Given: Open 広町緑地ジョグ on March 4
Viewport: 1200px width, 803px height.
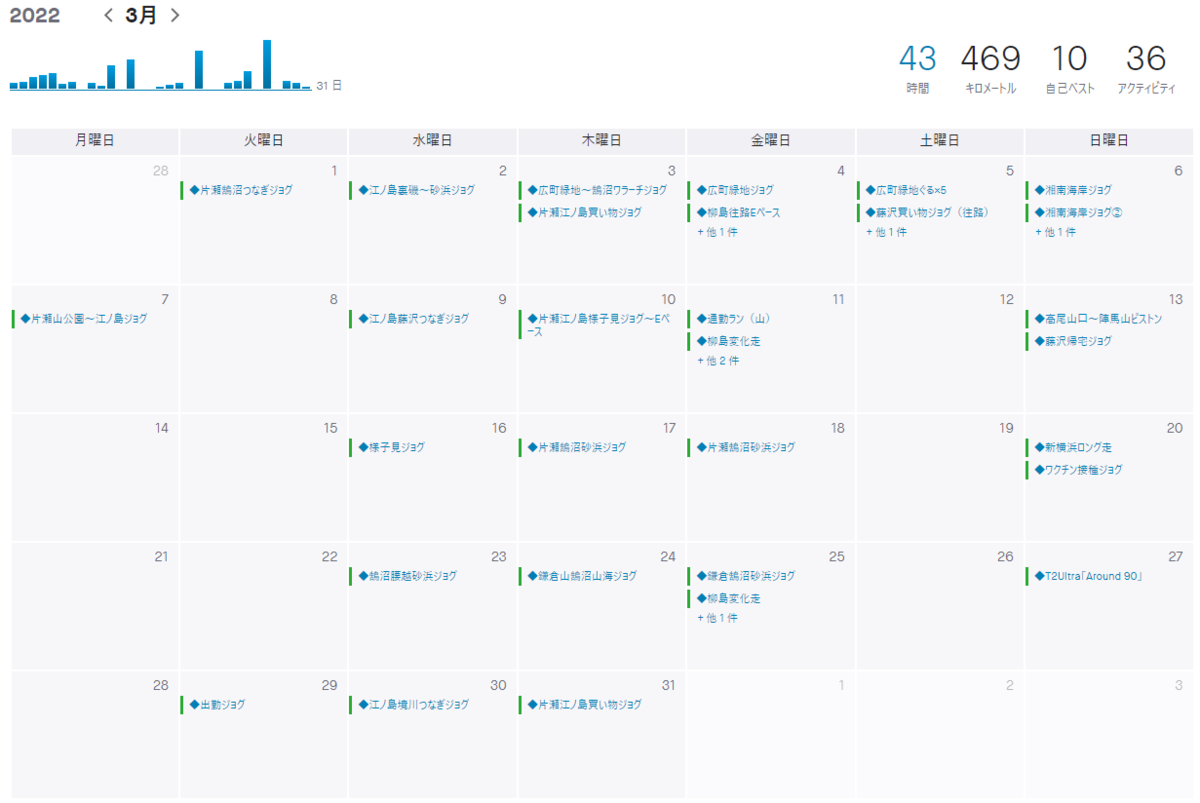Looking at the screenshot, I should pos(735,190).
